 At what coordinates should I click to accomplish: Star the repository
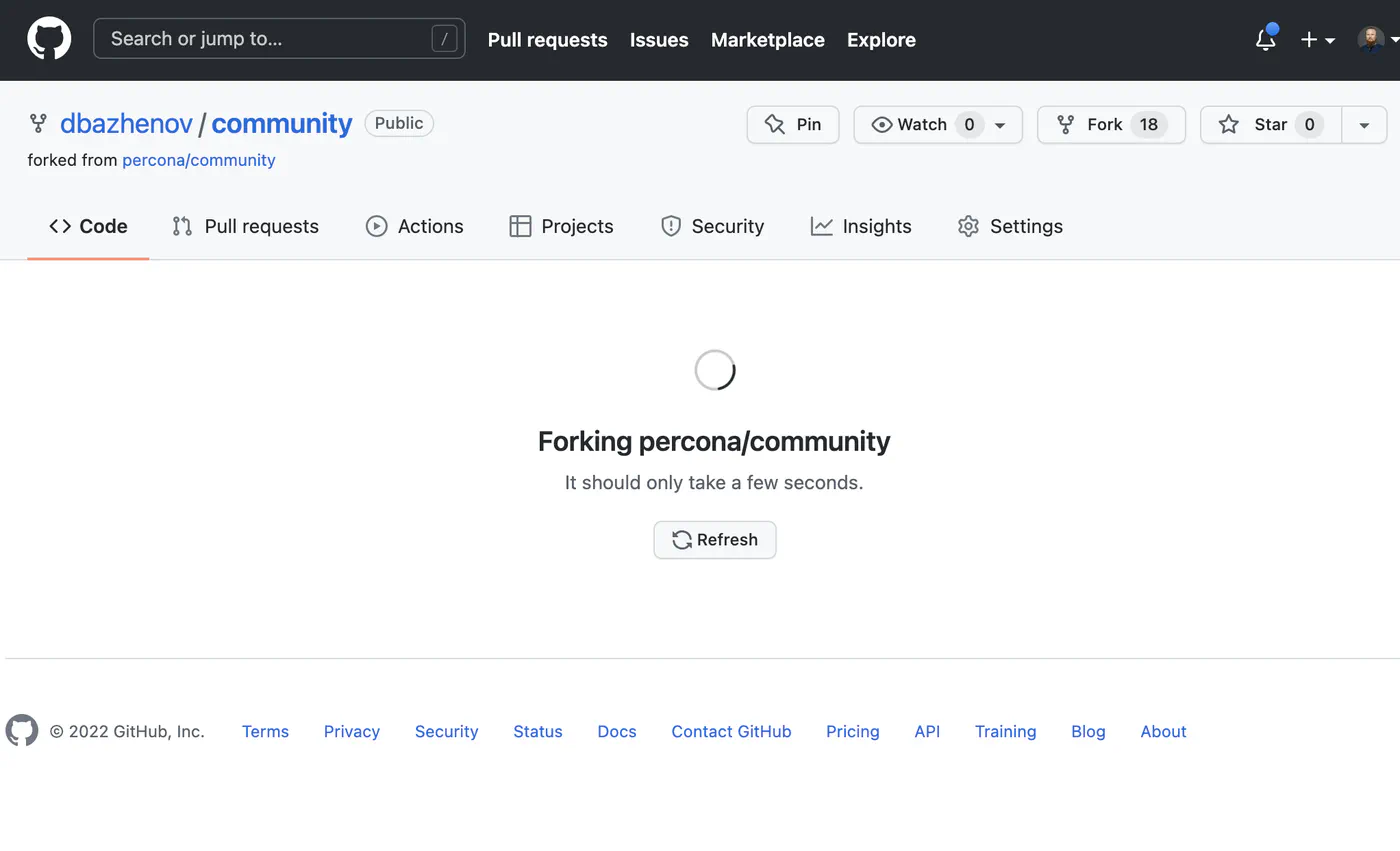(1270, 125)
